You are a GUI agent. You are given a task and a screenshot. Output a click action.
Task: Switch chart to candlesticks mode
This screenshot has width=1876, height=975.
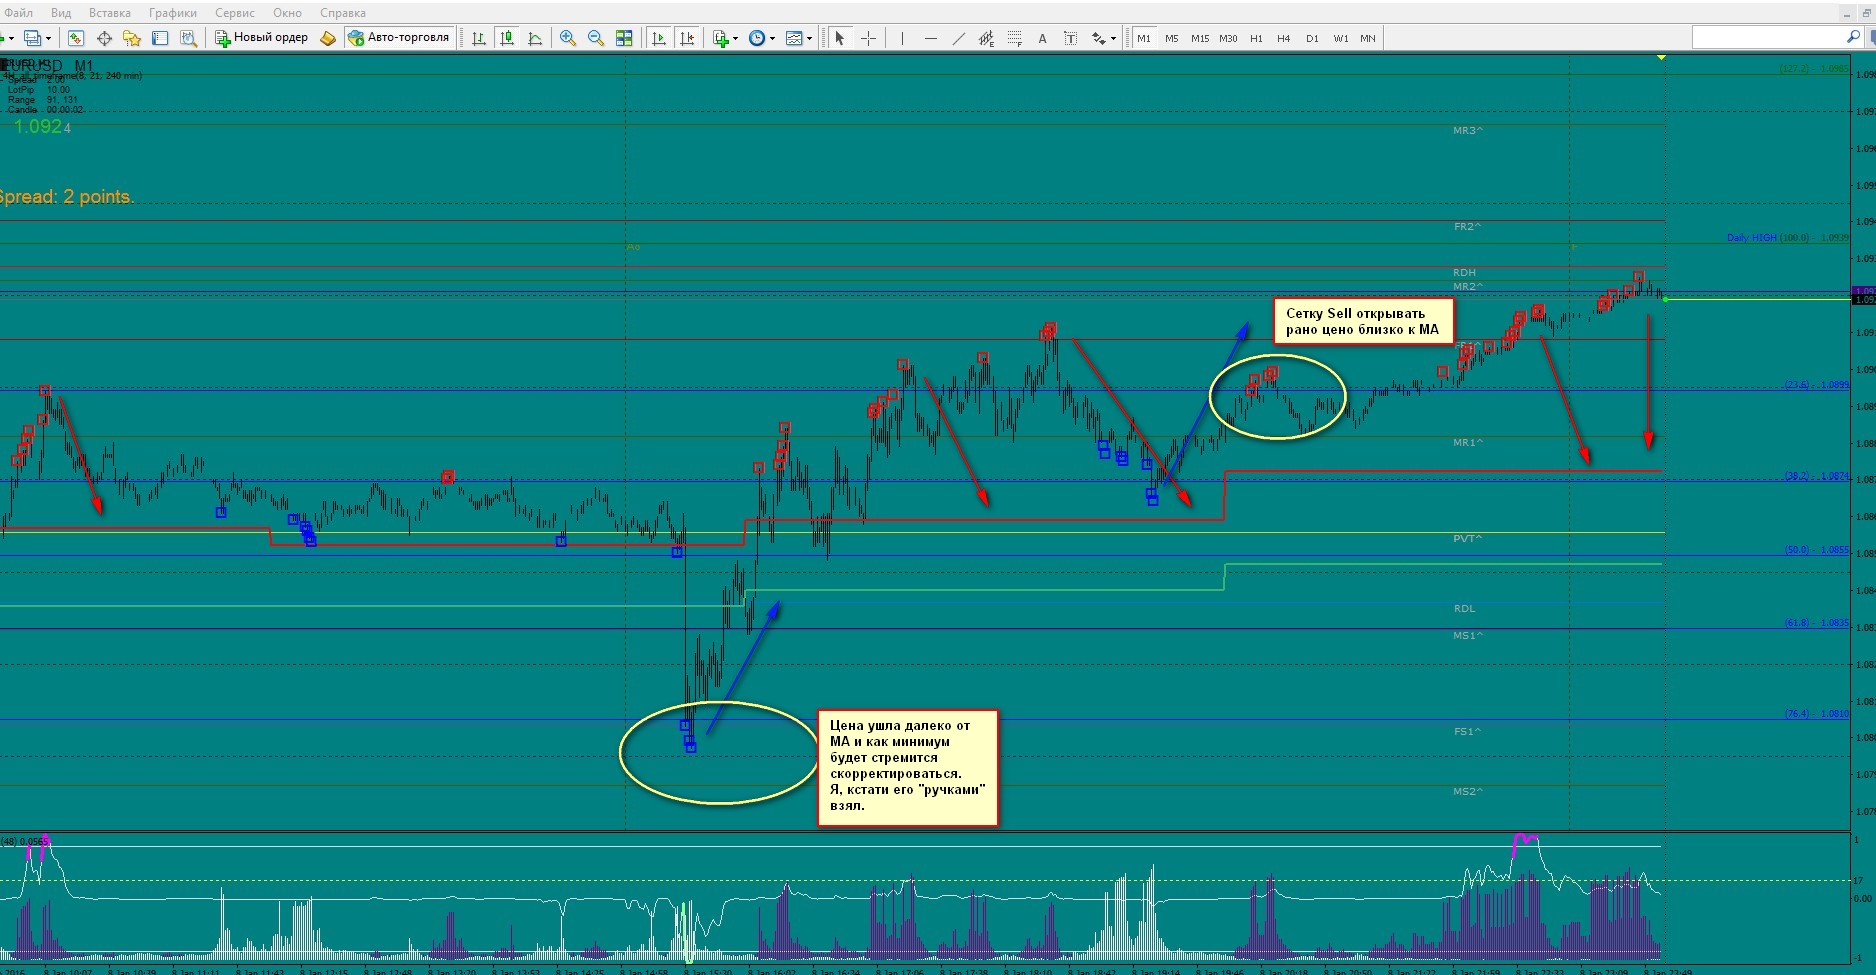[507, 38]
